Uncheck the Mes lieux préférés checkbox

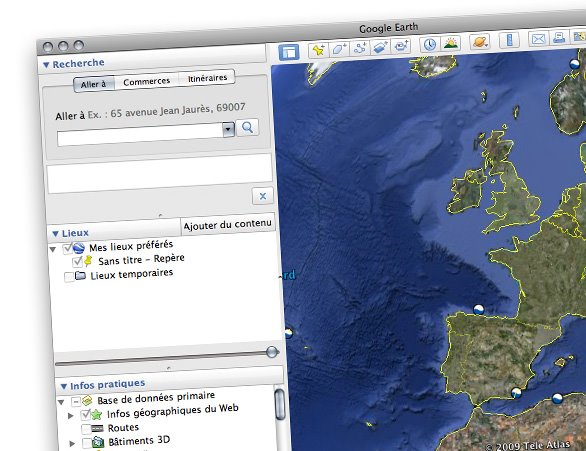pos(67,248)
